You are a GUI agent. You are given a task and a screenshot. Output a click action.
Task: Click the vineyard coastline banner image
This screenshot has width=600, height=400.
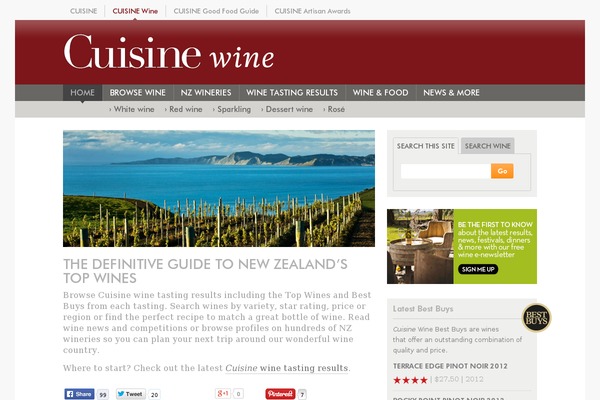(x=219, y=188)
